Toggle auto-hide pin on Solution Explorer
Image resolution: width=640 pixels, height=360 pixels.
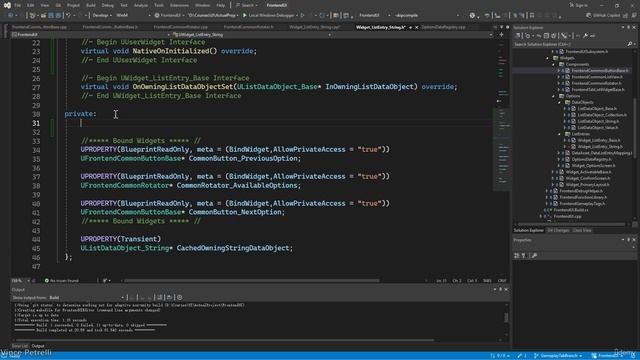click(x=629, y=27)
